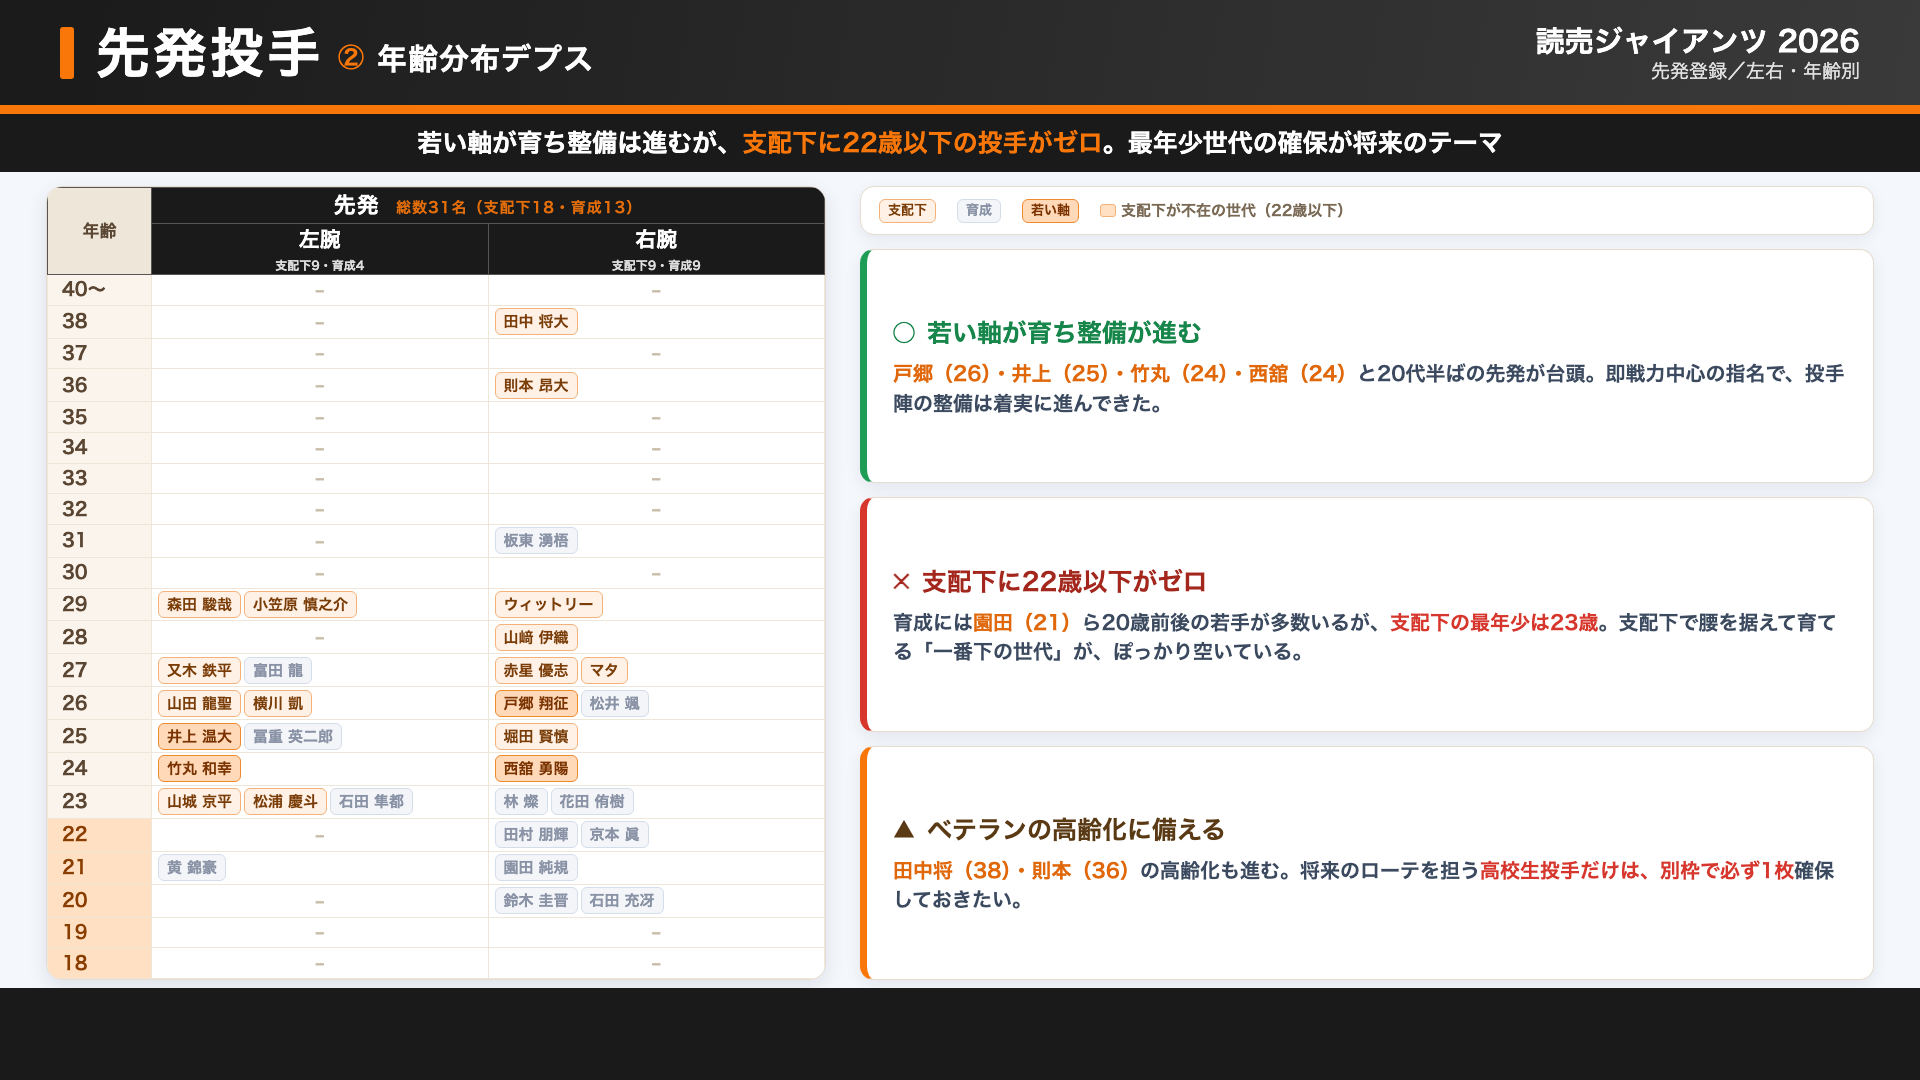Viewport: 1920px width, 1080px height.
Task: Select the ウィットリー player tag
Action: (548, 605)
